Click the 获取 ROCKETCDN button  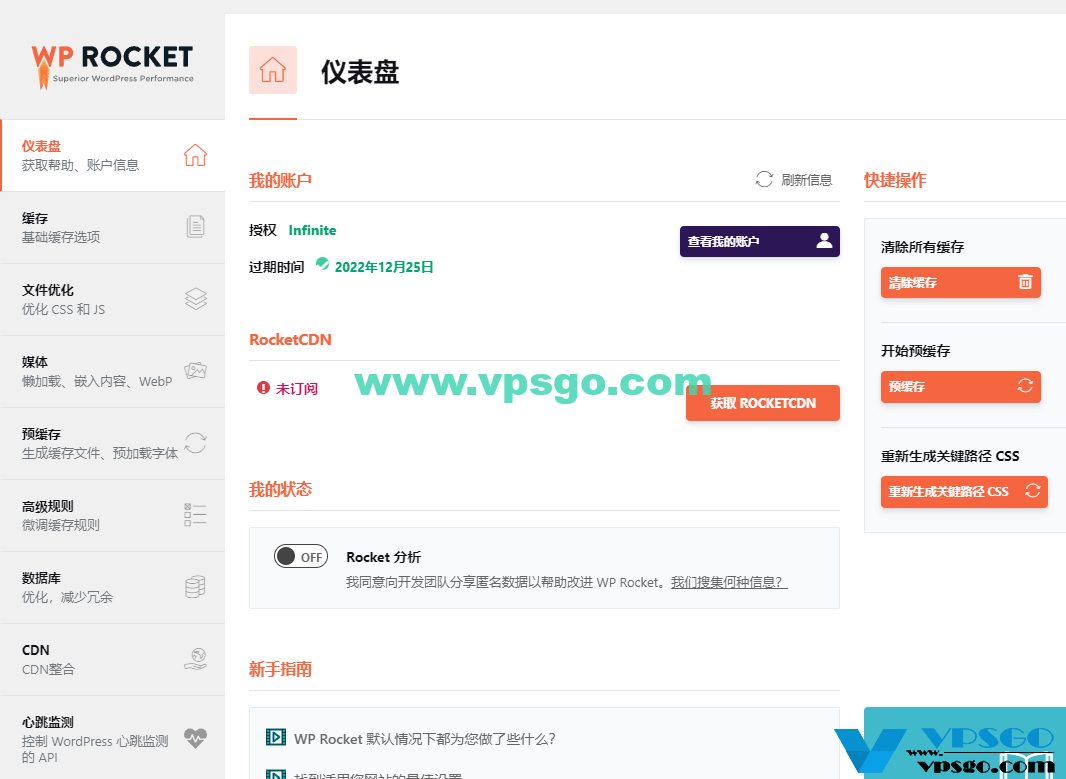[763, 403]
